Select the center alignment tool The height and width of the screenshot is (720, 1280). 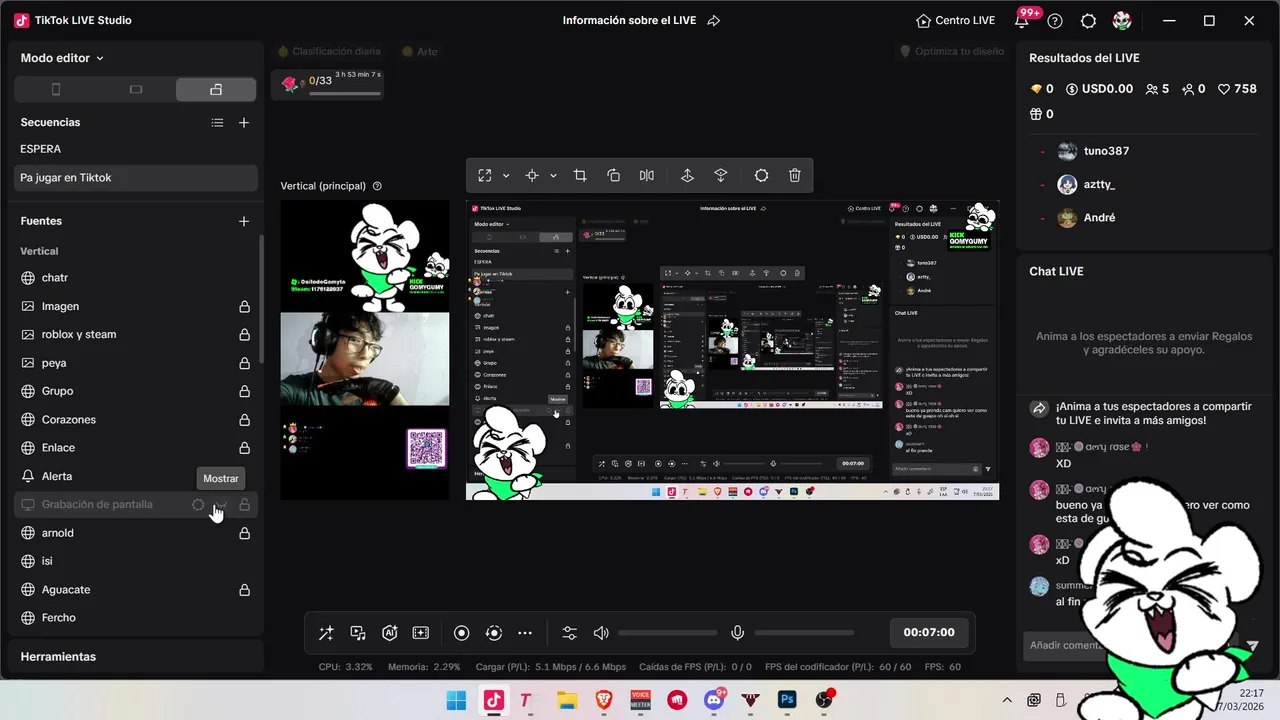pos(532,175)
